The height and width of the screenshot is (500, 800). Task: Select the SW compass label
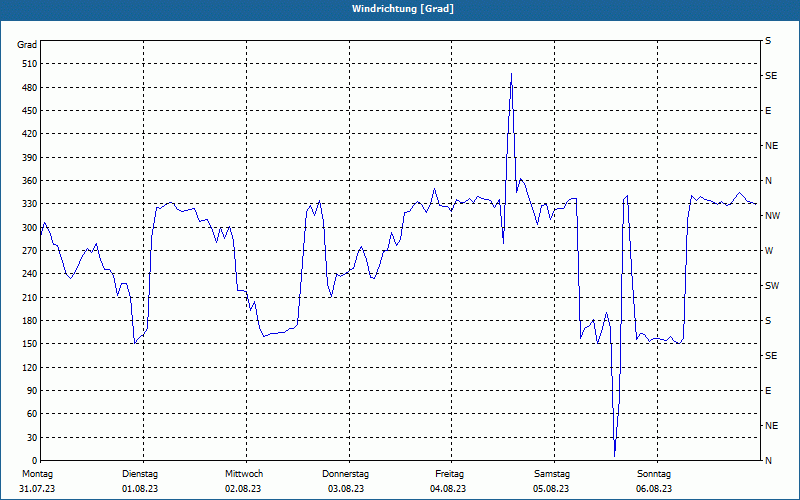771,286
